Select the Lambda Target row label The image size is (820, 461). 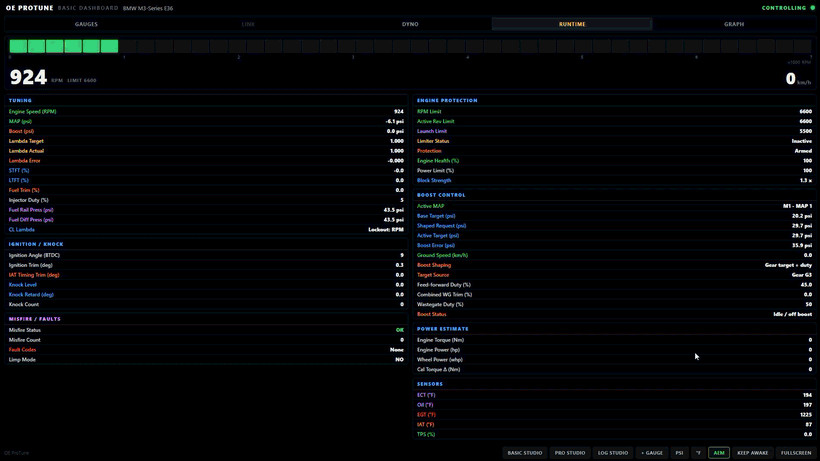tap(26, 141)
